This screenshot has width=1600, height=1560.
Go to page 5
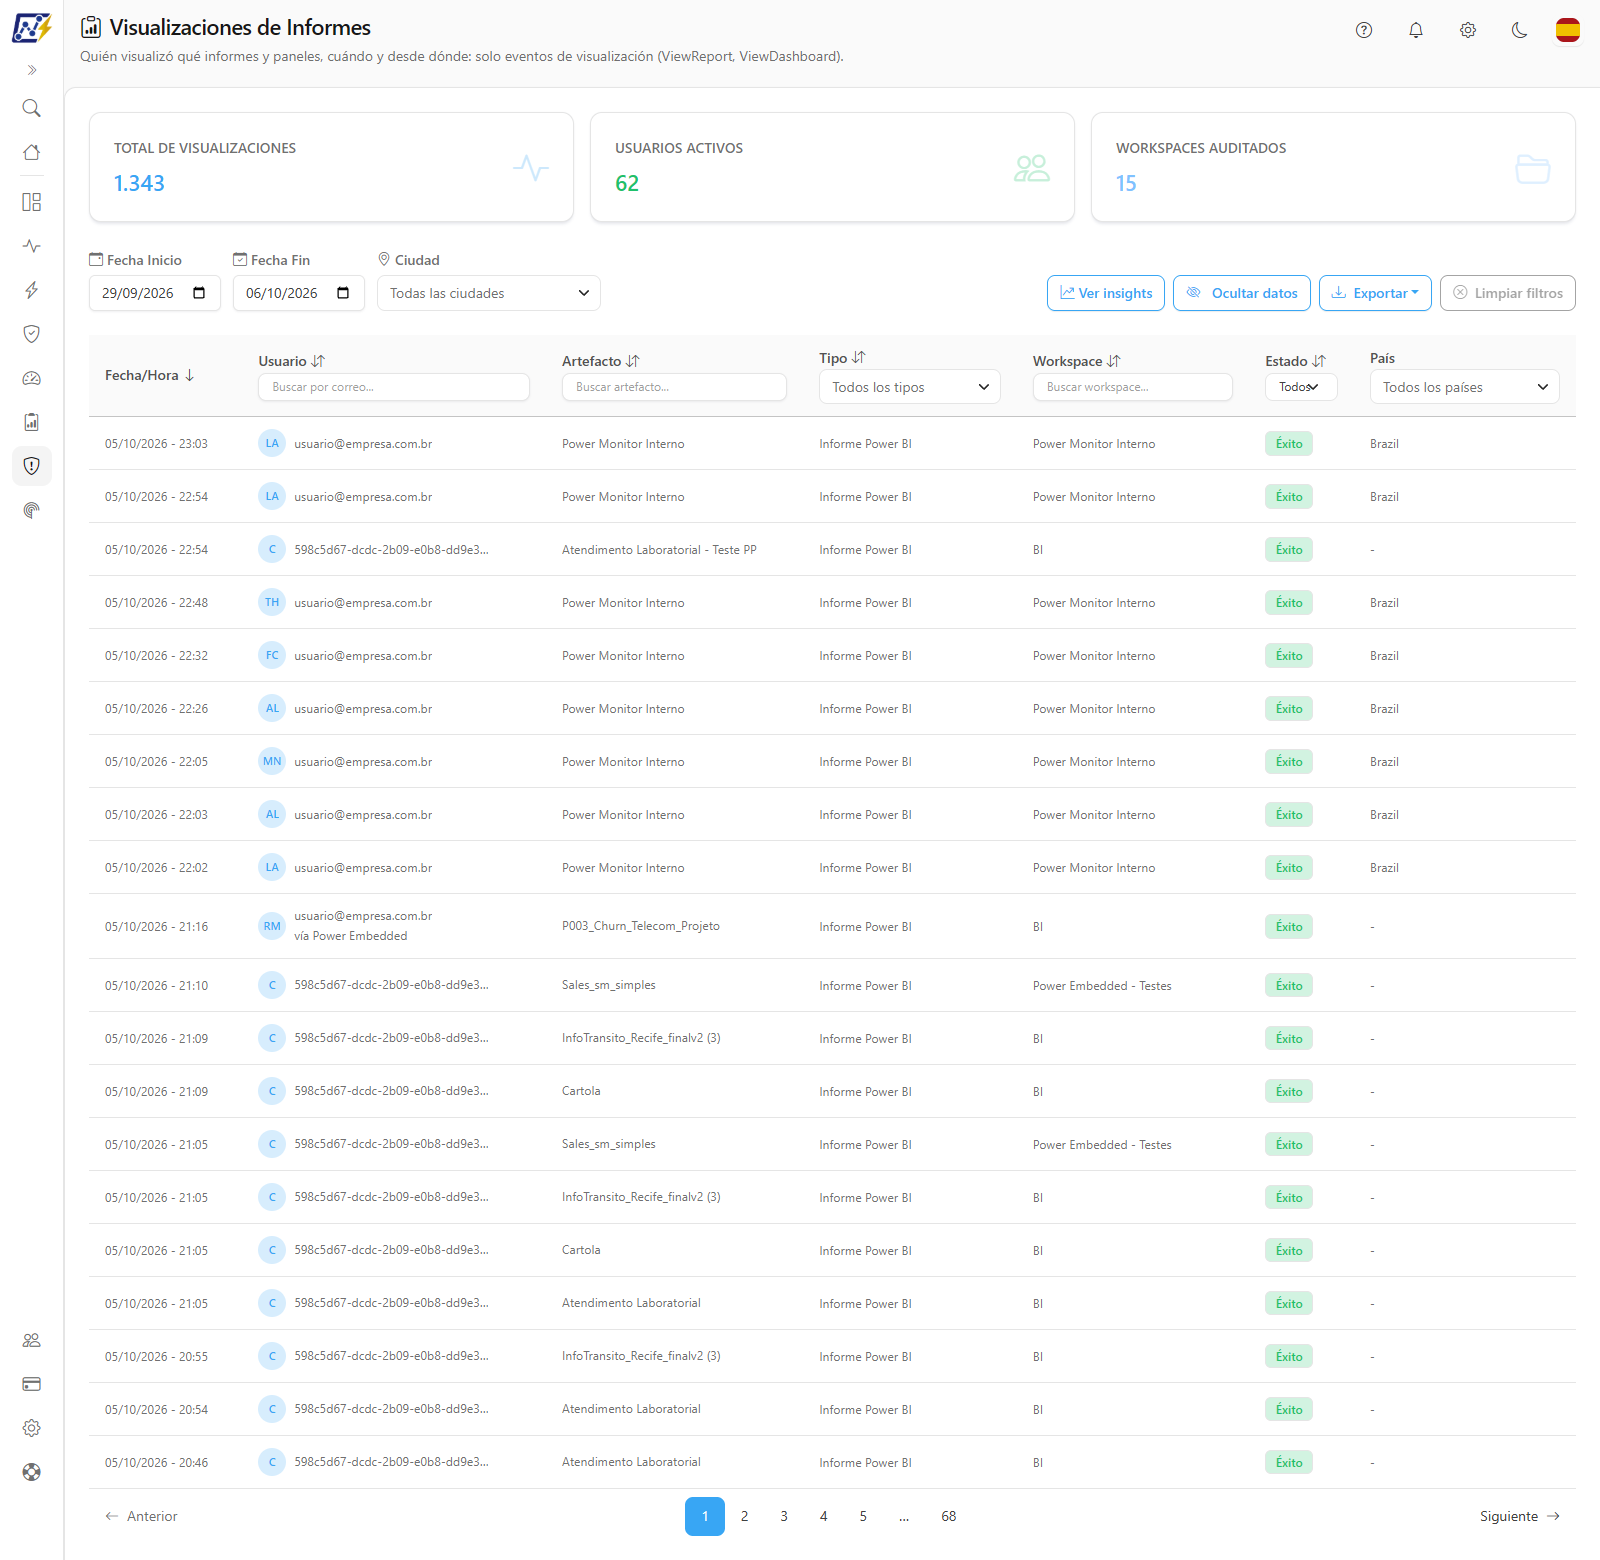pos(863,1516)
